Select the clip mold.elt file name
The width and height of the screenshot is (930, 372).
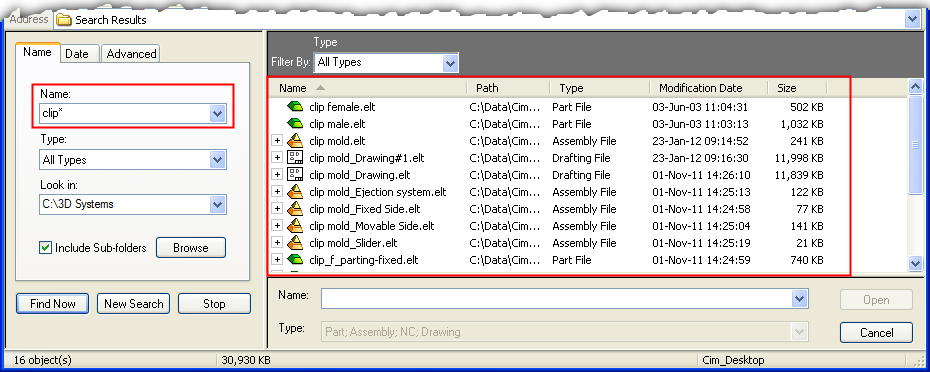337,141
